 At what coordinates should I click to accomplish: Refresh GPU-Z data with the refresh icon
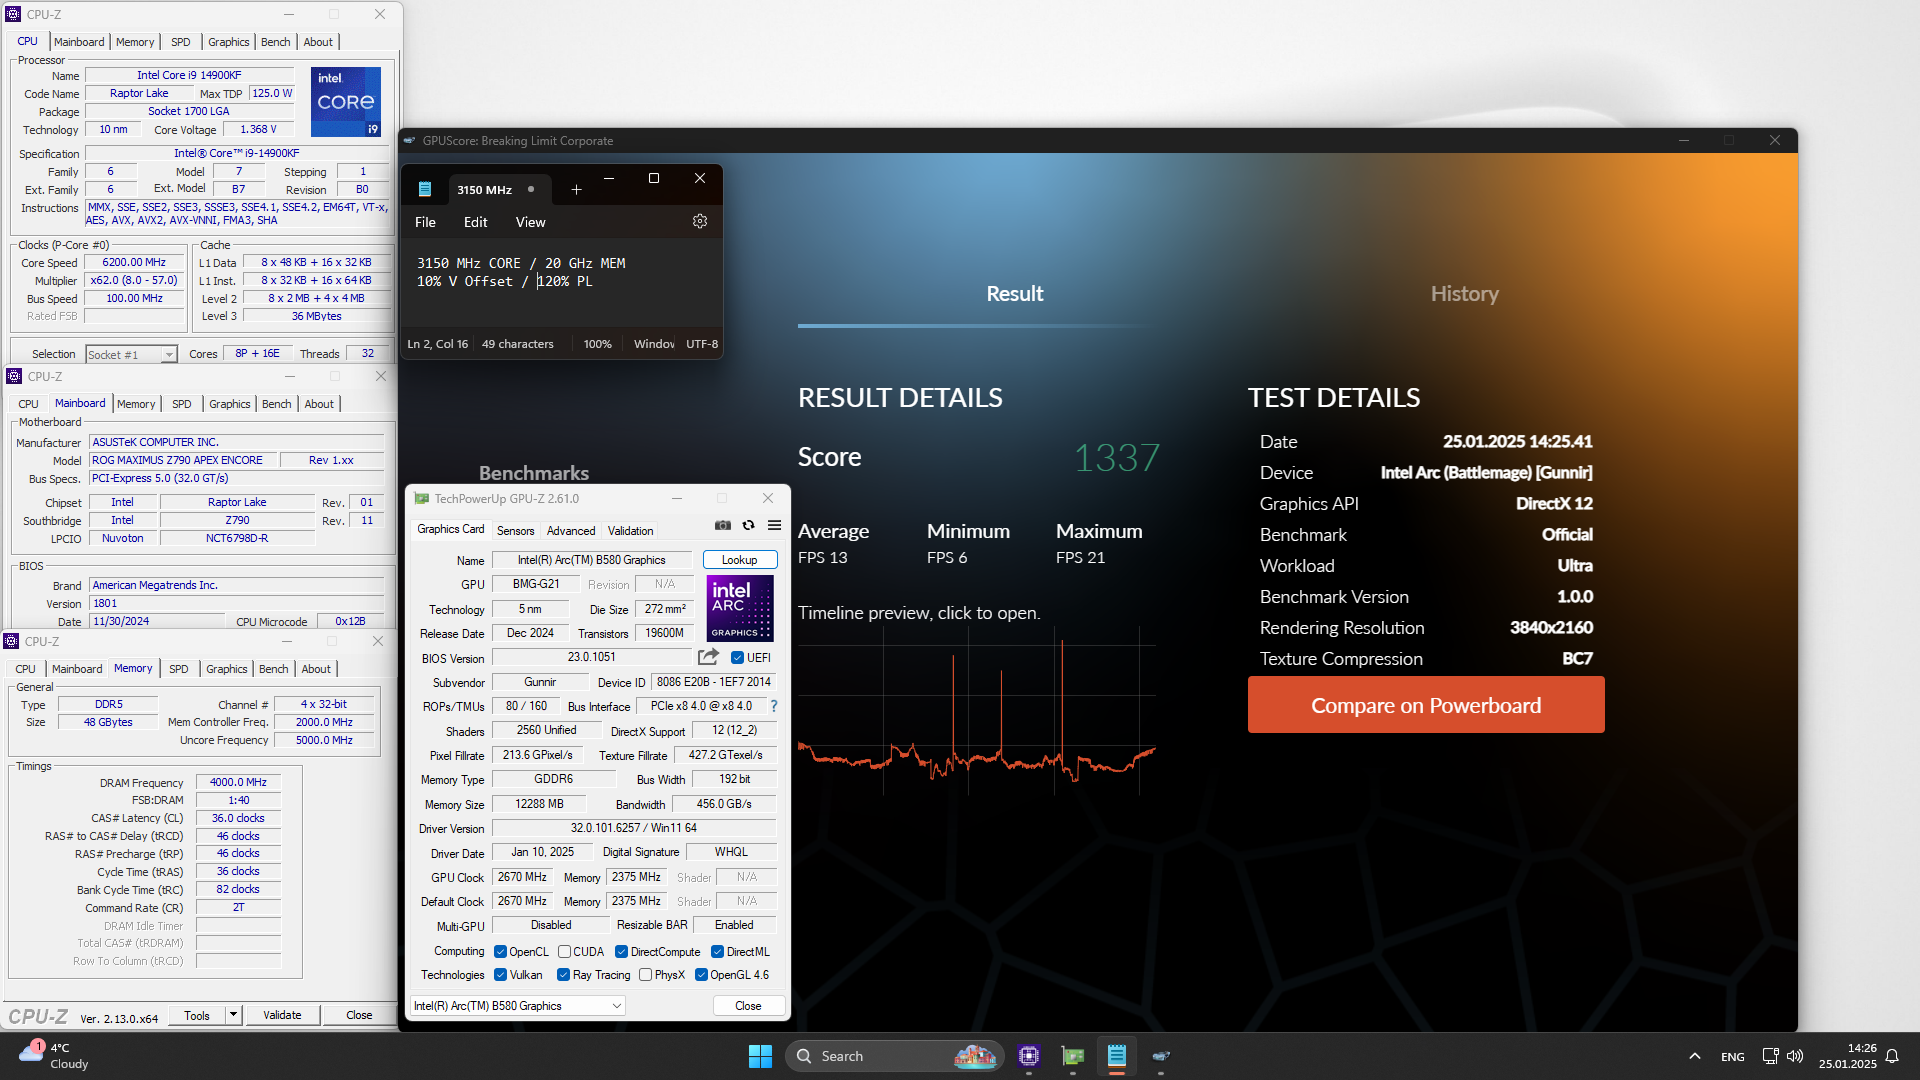[748, 525]
